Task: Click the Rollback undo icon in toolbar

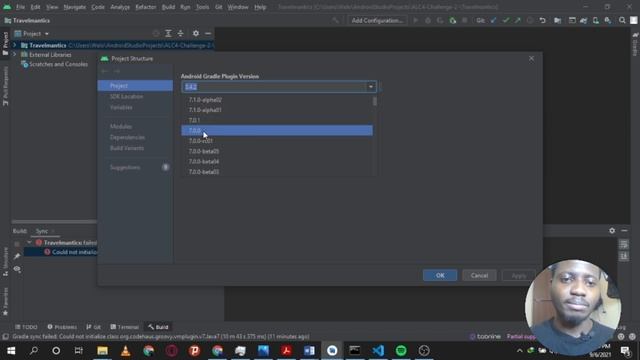Action: 542,20
